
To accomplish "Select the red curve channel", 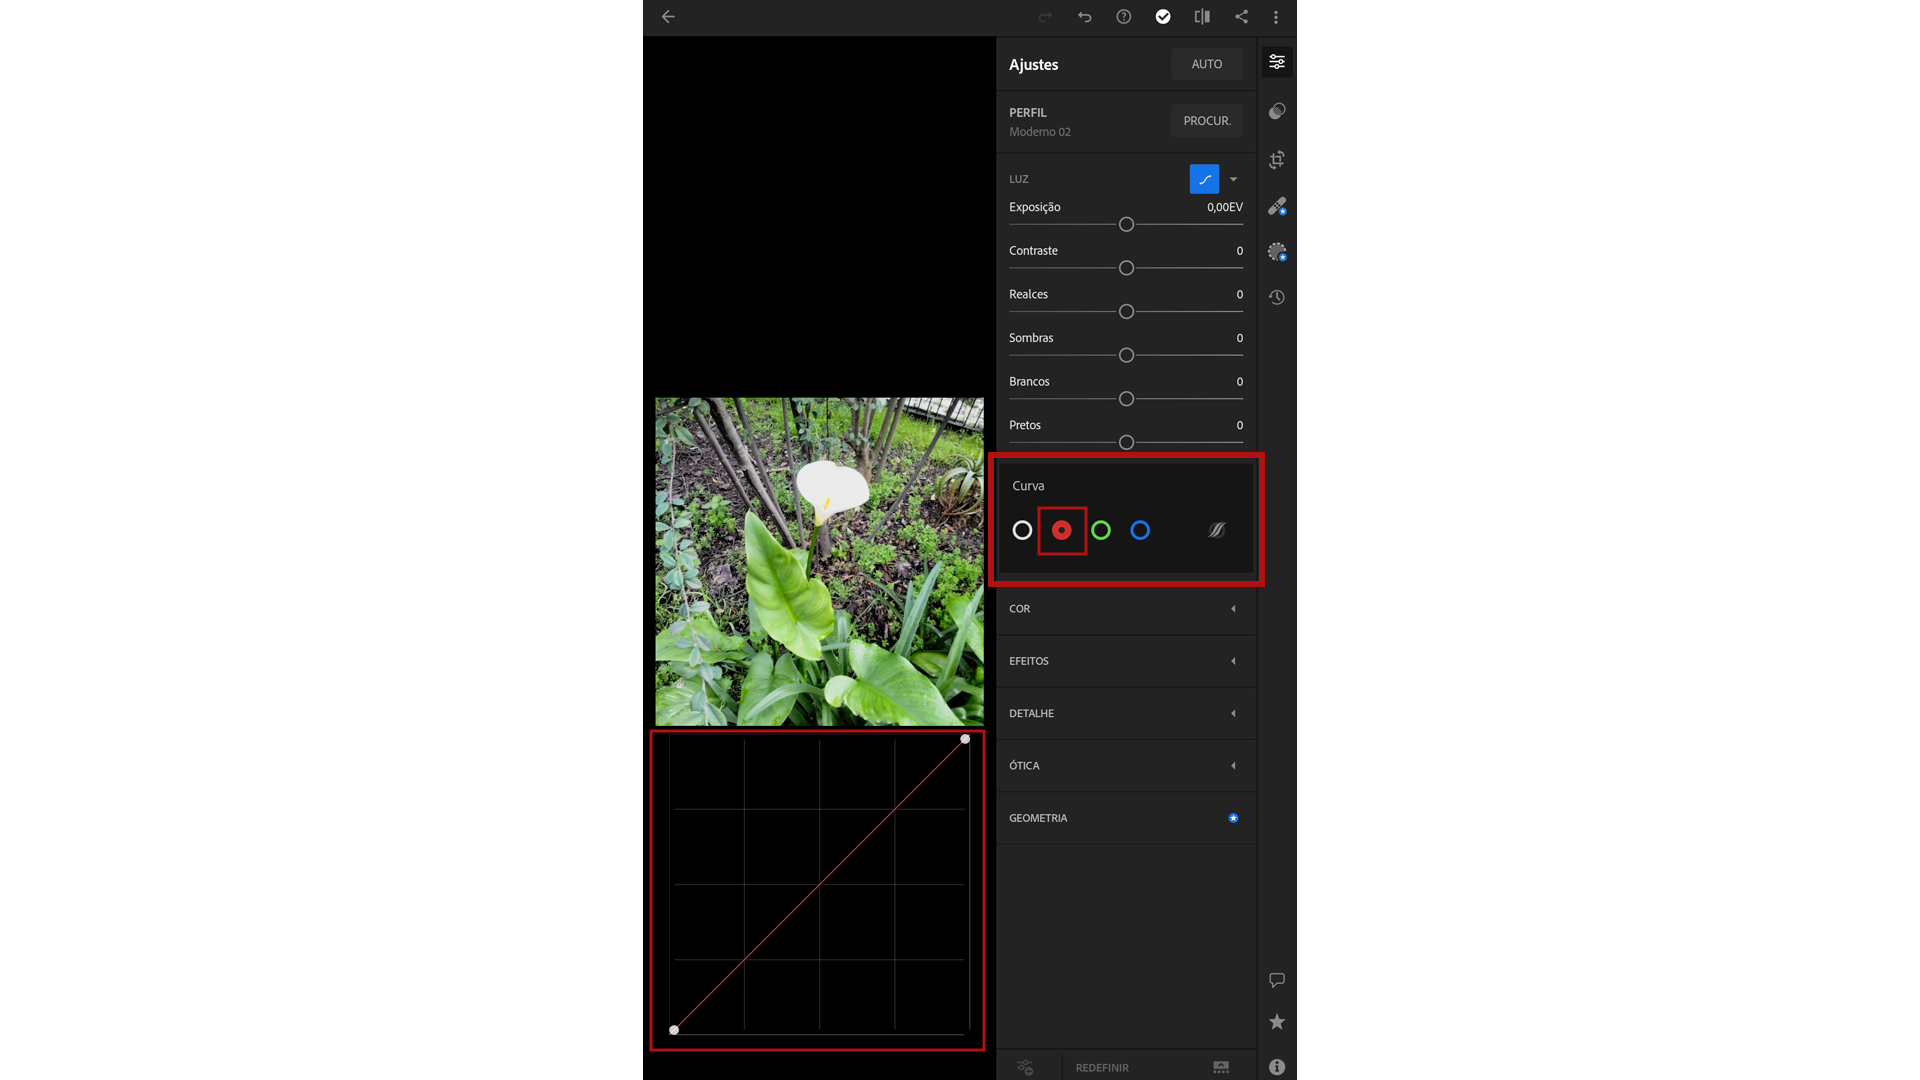I will pyautogui.click(x=1061, y=530).
